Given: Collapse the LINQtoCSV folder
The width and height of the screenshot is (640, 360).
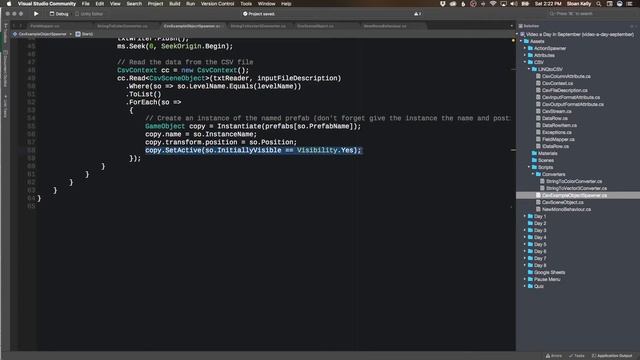Looking at the screenshot, I should (x=529, y=69).
